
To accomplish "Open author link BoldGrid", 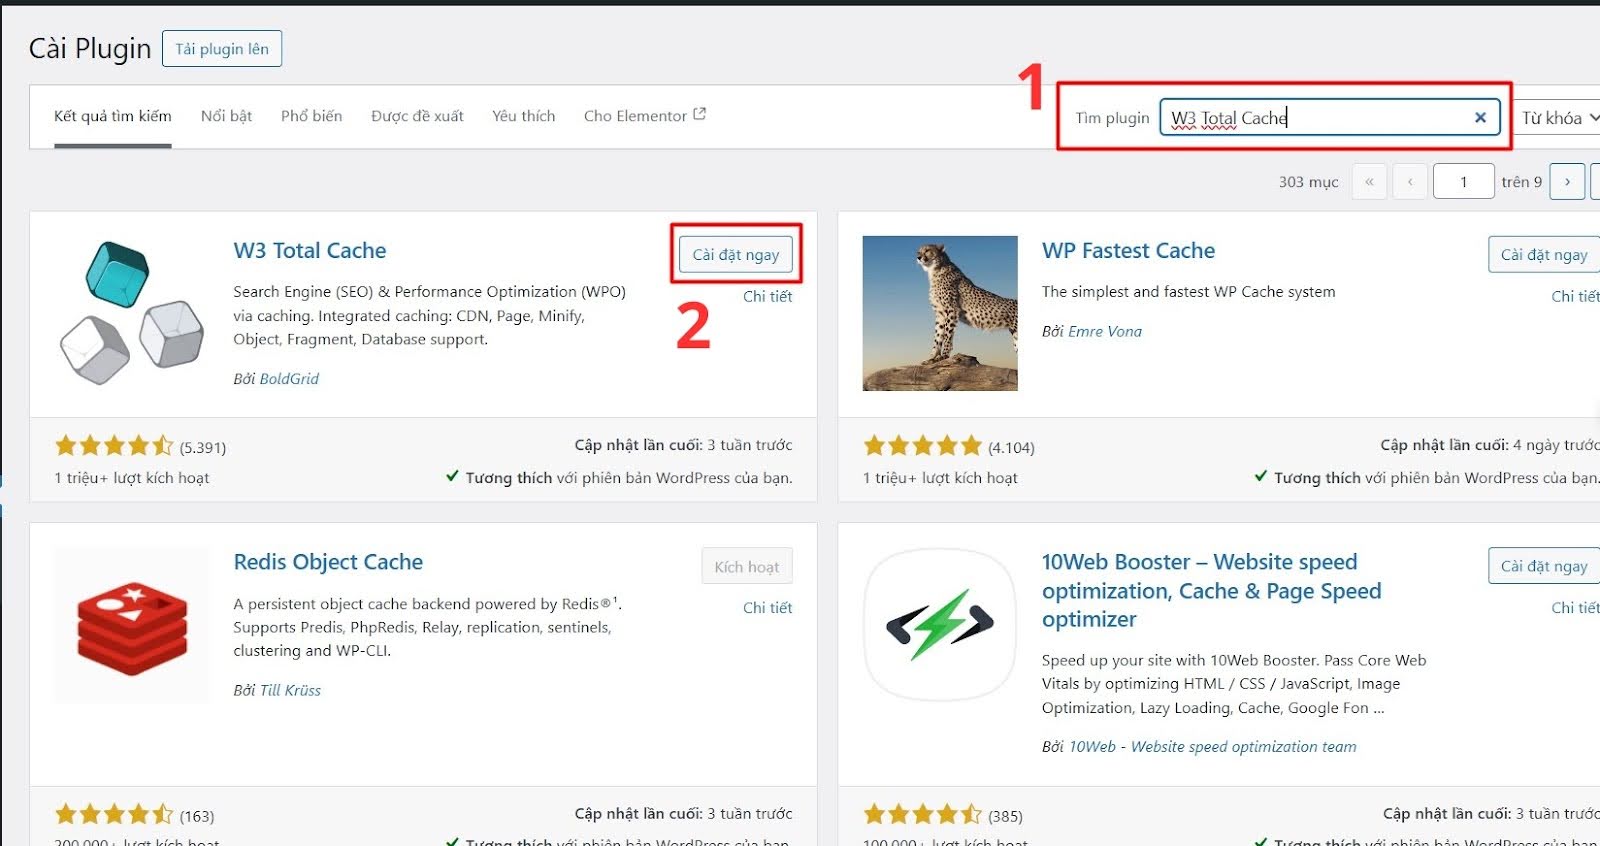I will click(289, 378).
